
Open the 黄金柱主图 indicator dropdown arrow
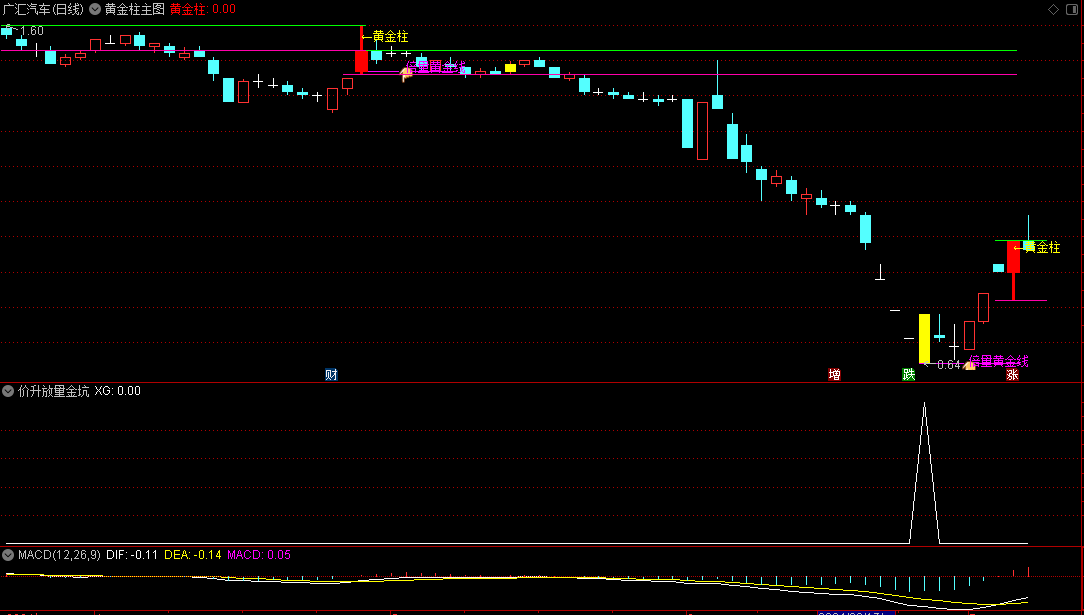pos(95,10)
